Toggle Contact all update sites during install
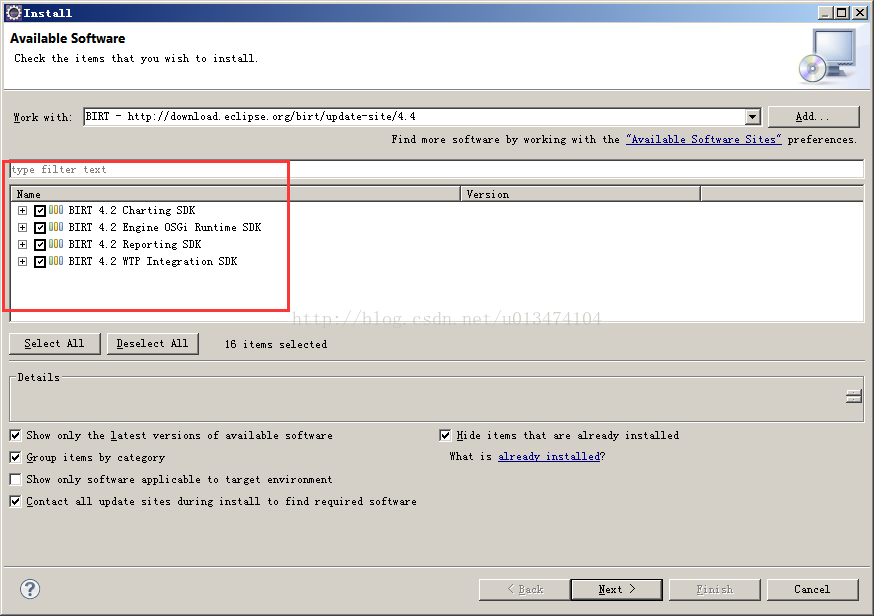The image size is (874, 616). [x=16, y=501]
